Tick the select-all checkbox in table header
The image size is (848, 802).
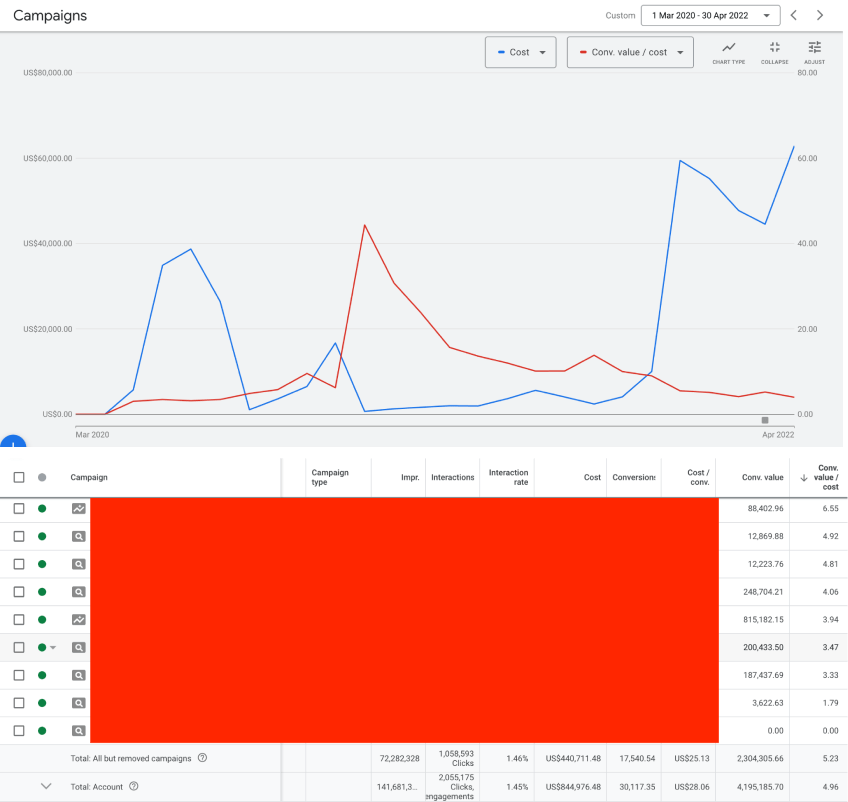[19, 478]
